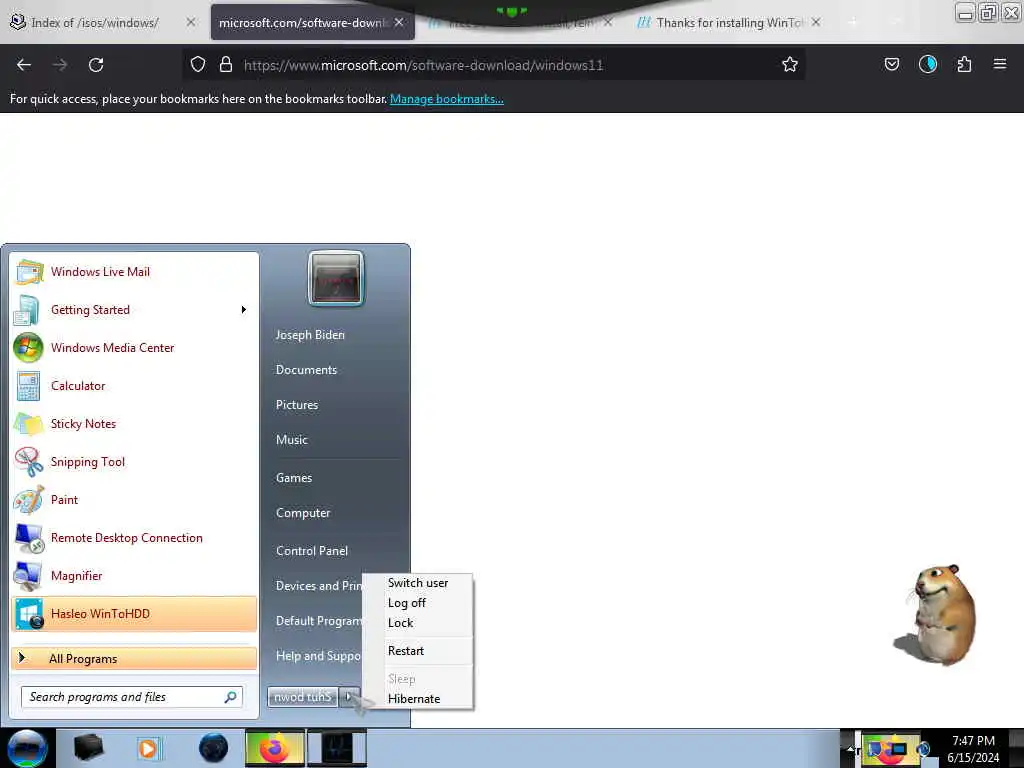Open Windows Media Center
This screenshot has height=768, width=1024.
point(134,347)
